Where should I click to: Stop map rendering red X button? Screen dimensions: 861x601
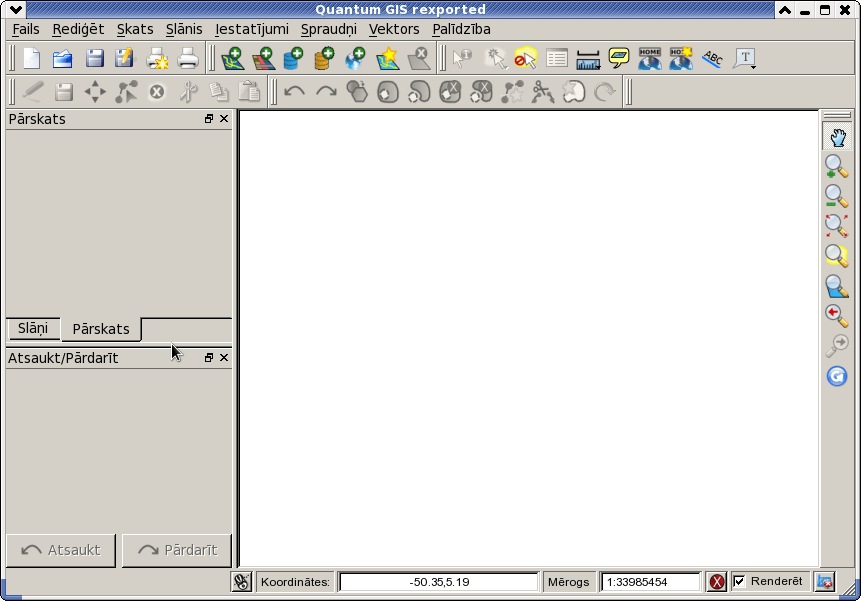[717, 582]
